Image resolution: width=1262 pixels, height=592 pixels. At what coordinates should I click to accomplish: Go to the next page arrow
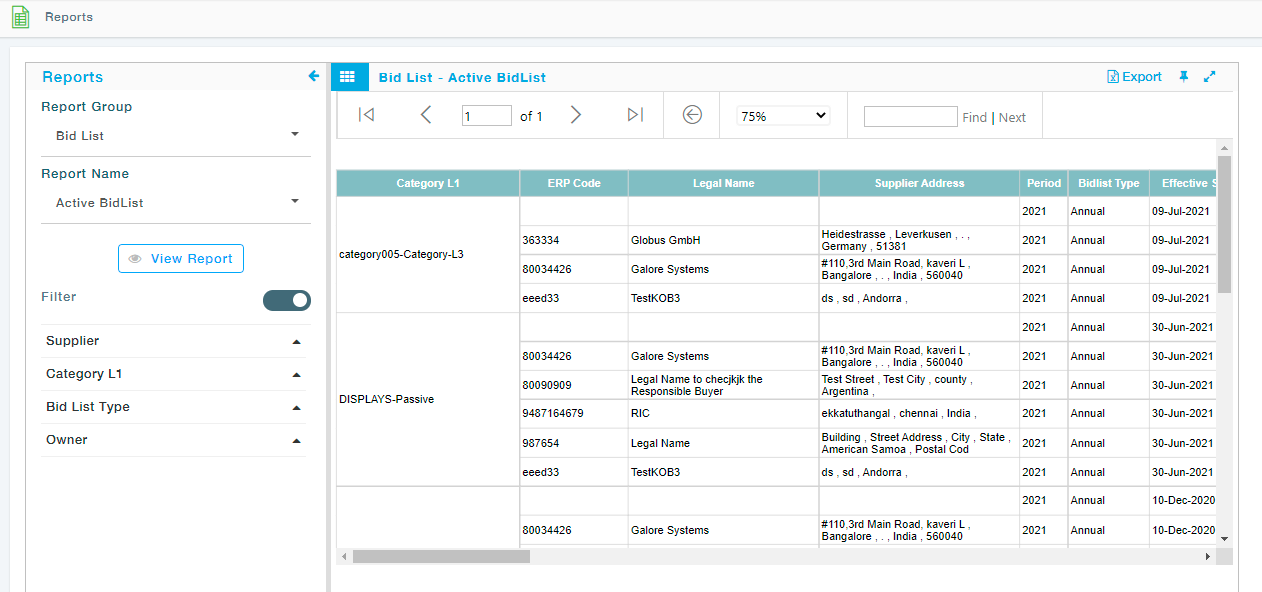[575, 115]
